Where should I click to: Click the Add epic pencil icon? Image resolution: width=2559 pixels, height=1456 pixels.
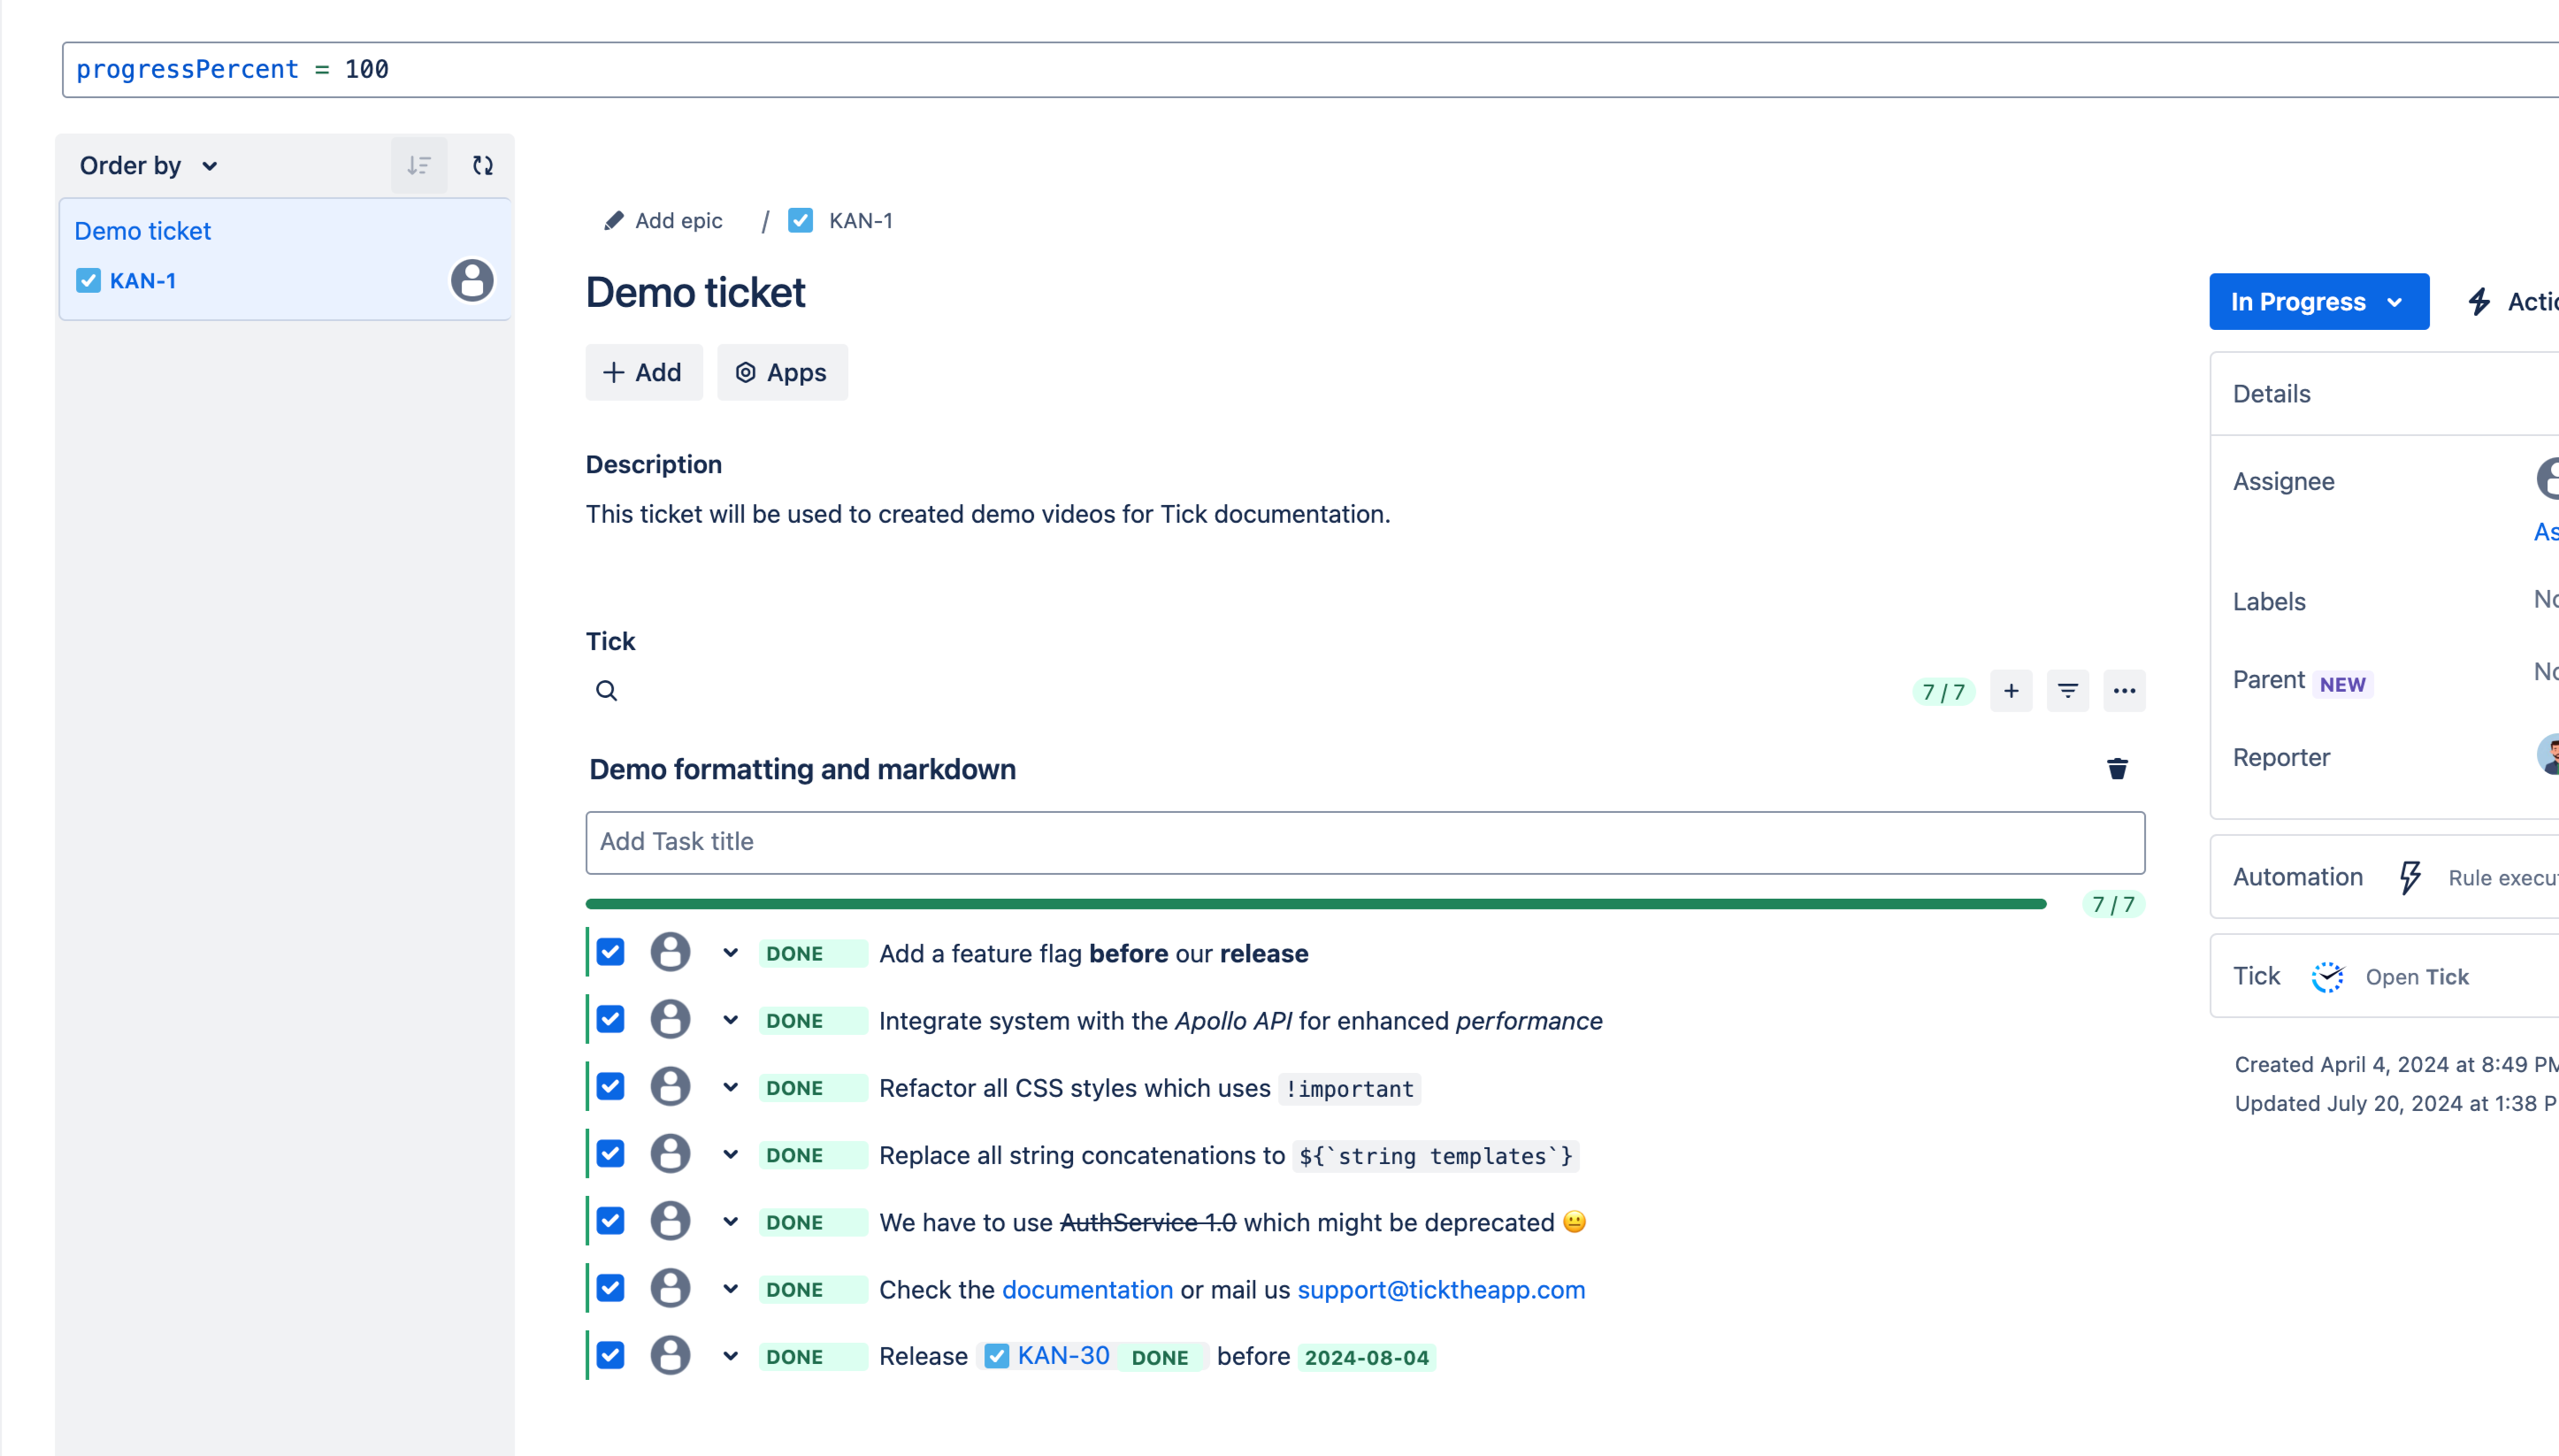pos(614,221)
